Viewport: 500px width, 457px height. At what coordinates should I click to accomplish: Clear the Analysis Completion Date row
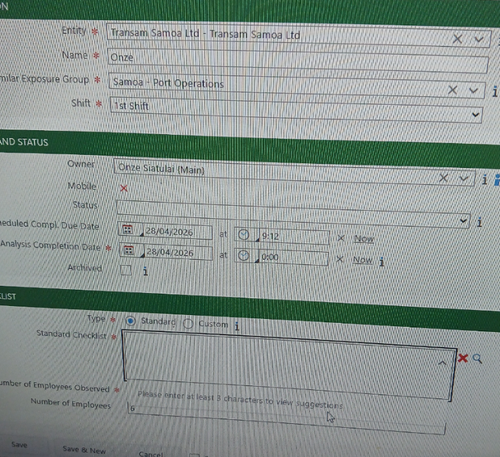tap(339, 259)
